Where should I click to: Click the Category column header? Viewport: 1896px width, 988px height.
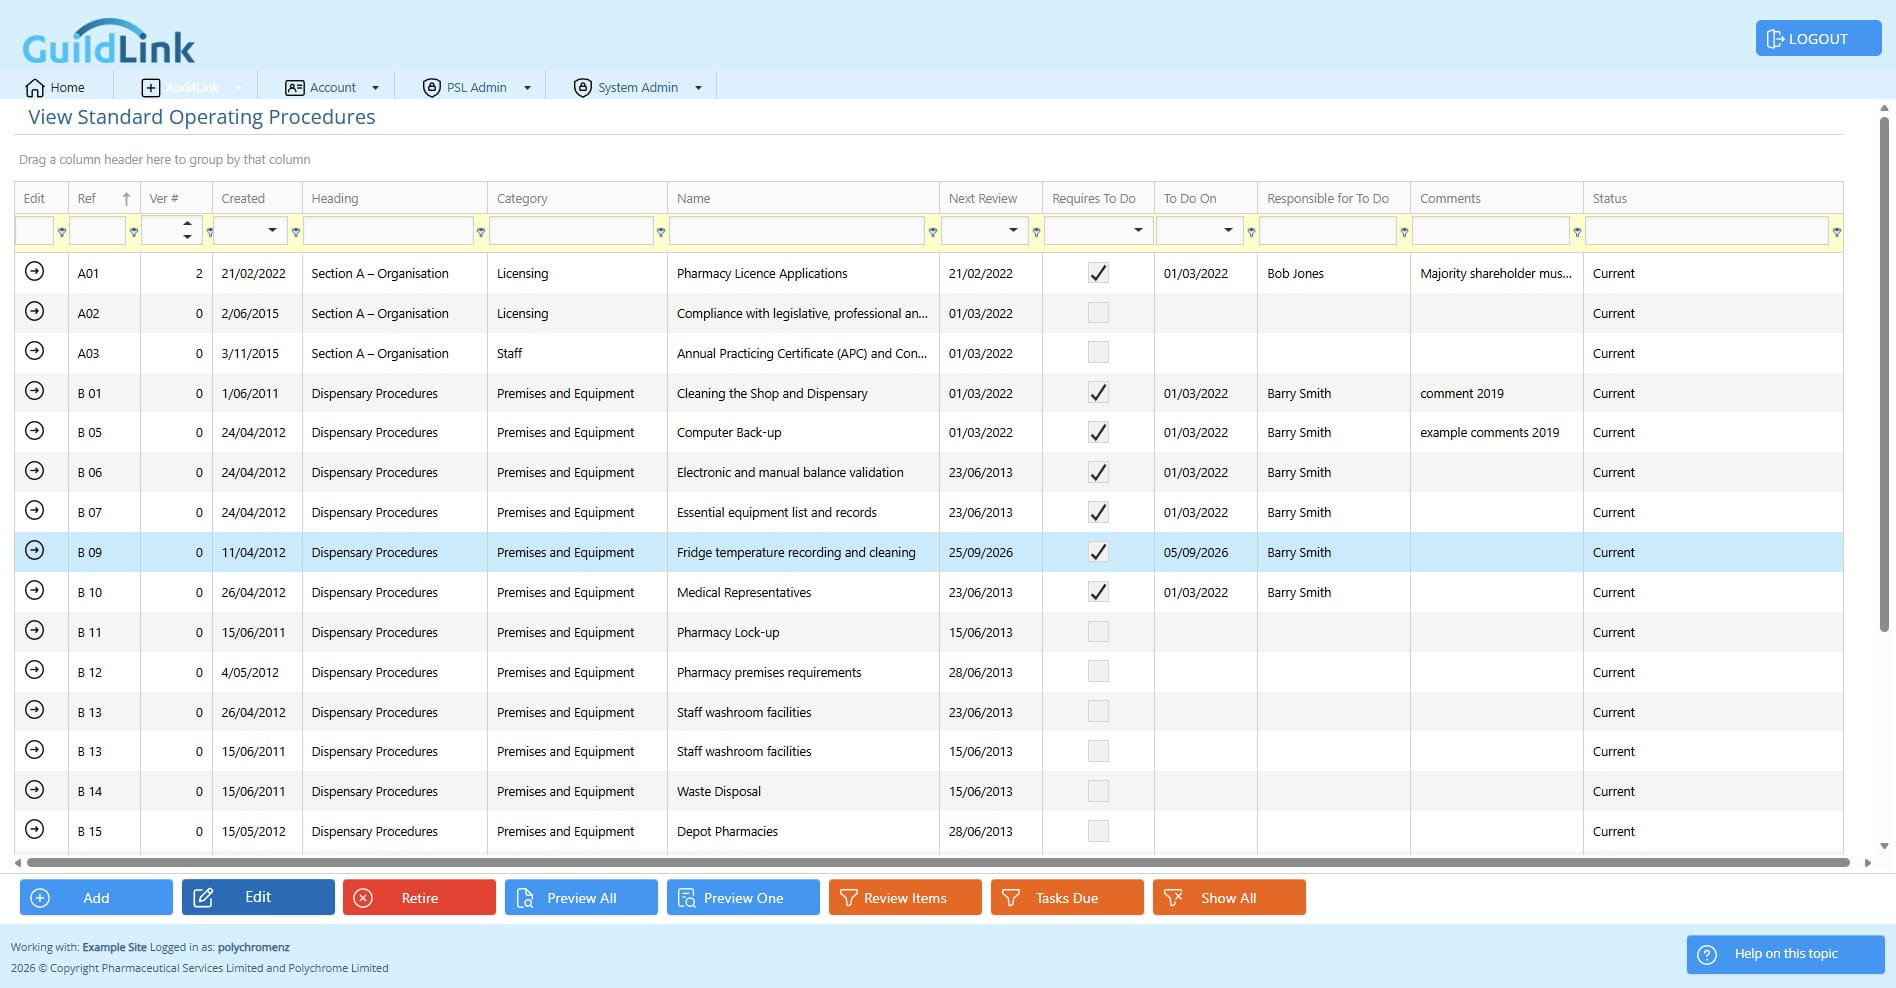point(577,198)
